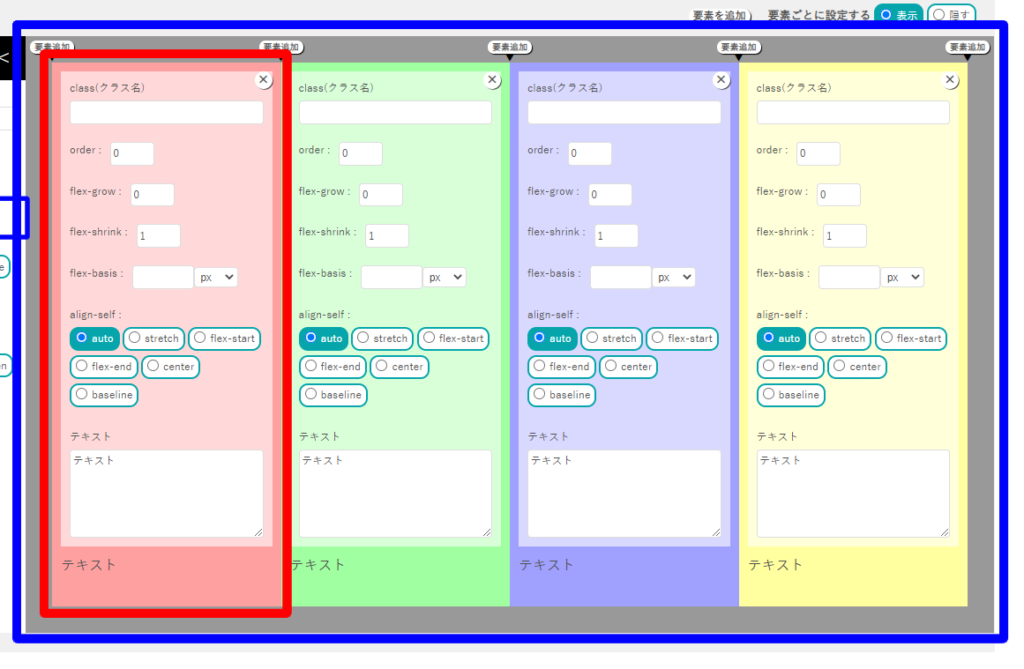Click the order input in the purple panel
The height and width of the screenshot is (669, 1024).
click(589, 154)
